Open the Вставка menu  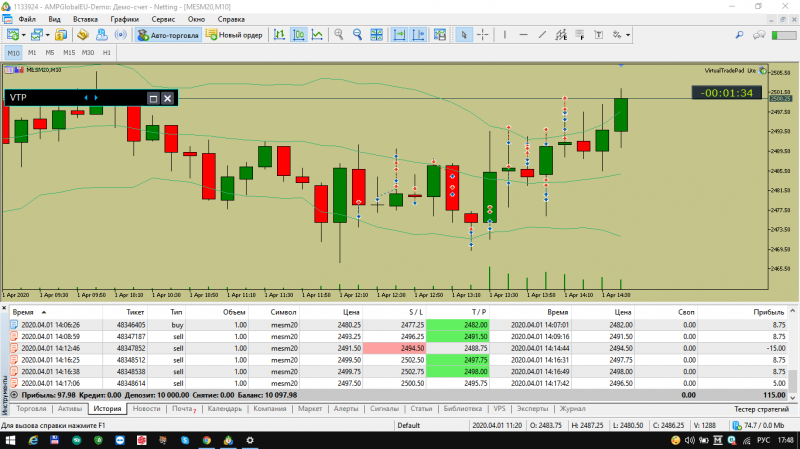click(85, 19)
